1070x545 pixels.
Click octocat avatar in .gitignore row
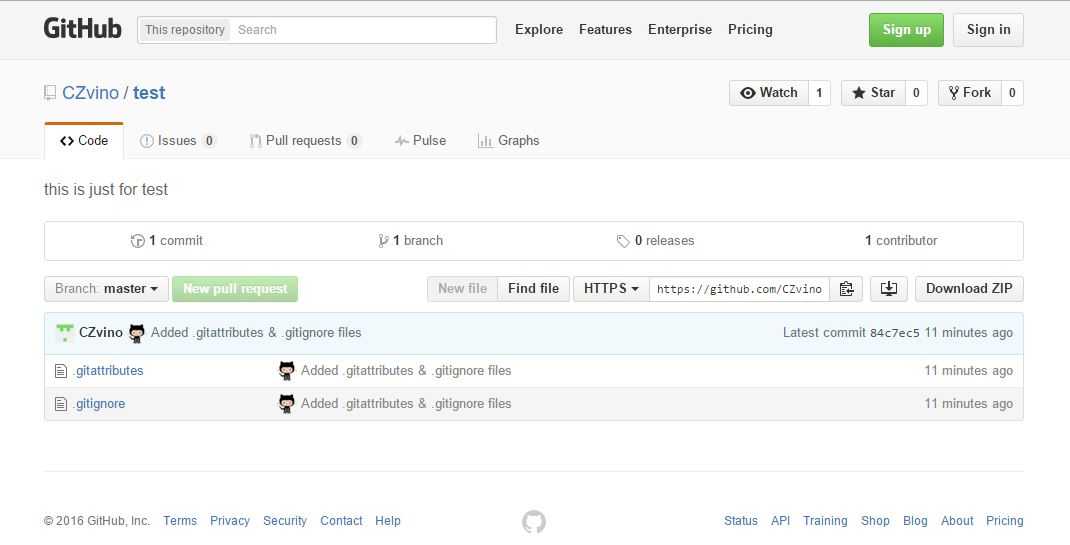(x=287, y=404)
